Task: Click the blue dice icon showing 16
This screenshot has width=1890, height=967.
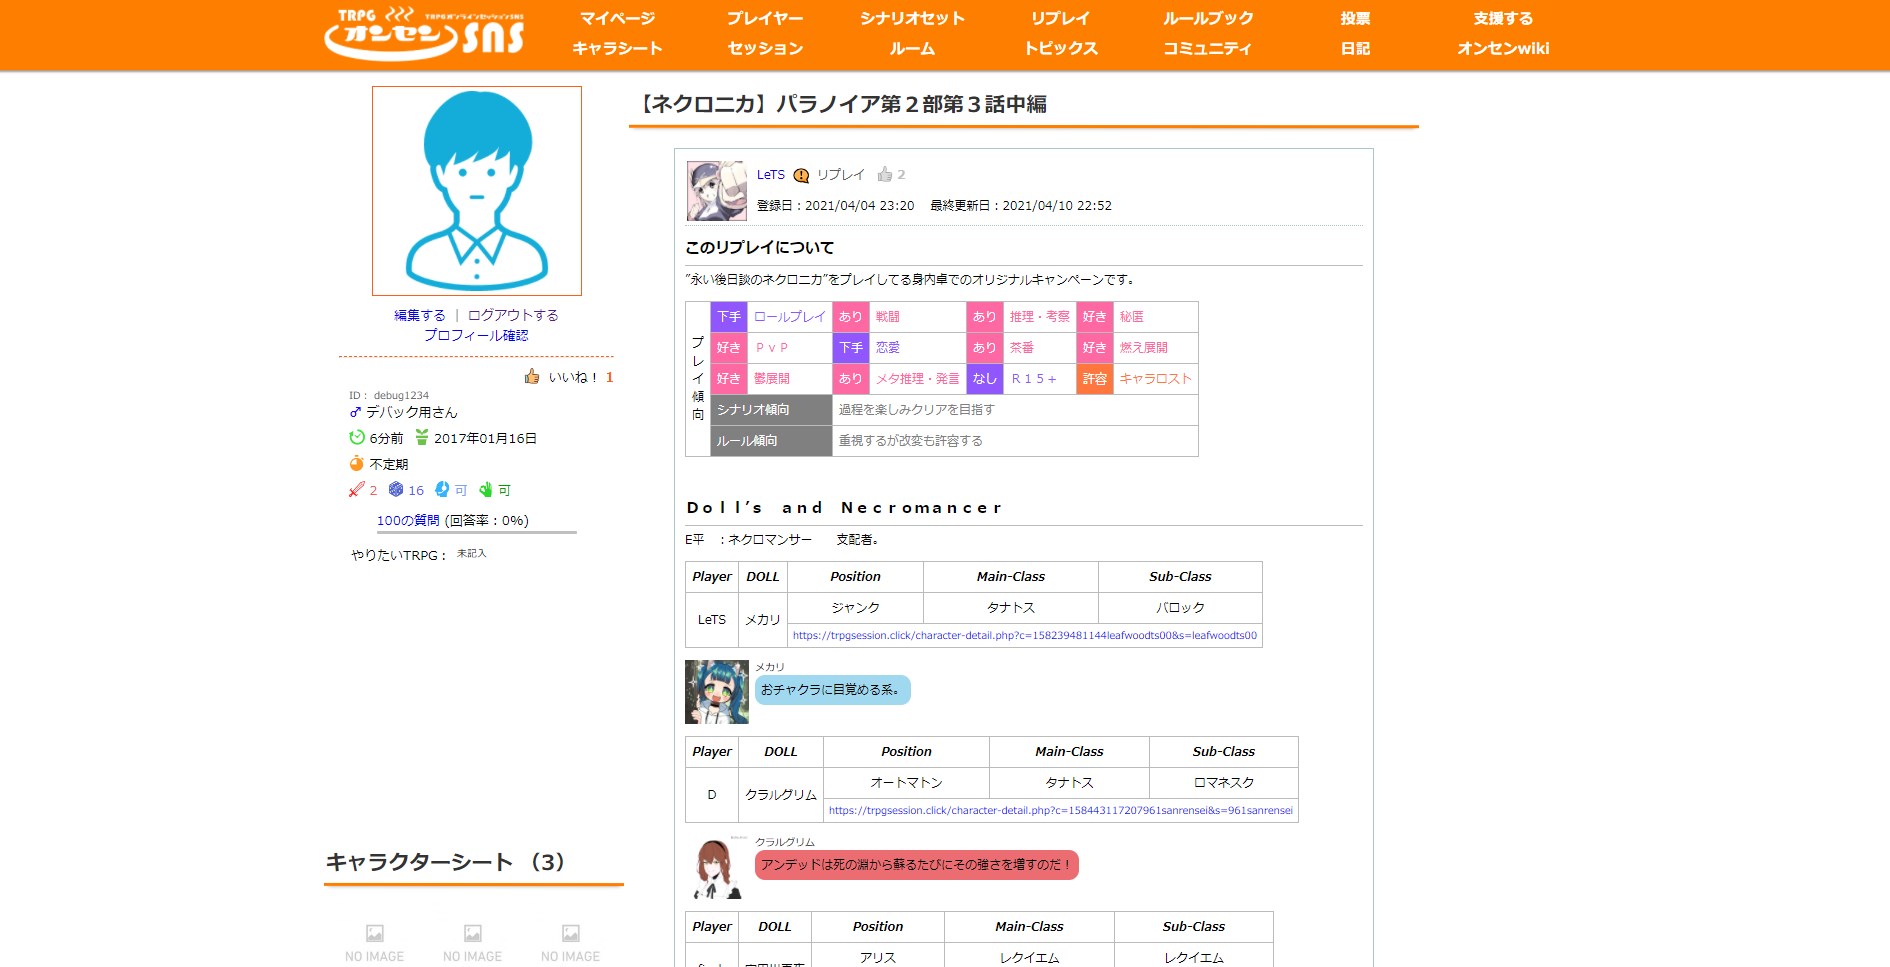Action: coord(396,490)
